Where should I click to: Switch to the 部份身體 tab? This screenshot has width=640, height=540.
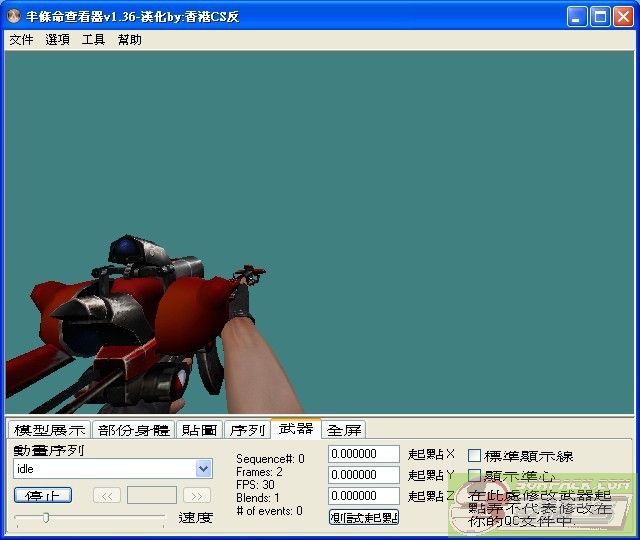click(x=134, y=430)
